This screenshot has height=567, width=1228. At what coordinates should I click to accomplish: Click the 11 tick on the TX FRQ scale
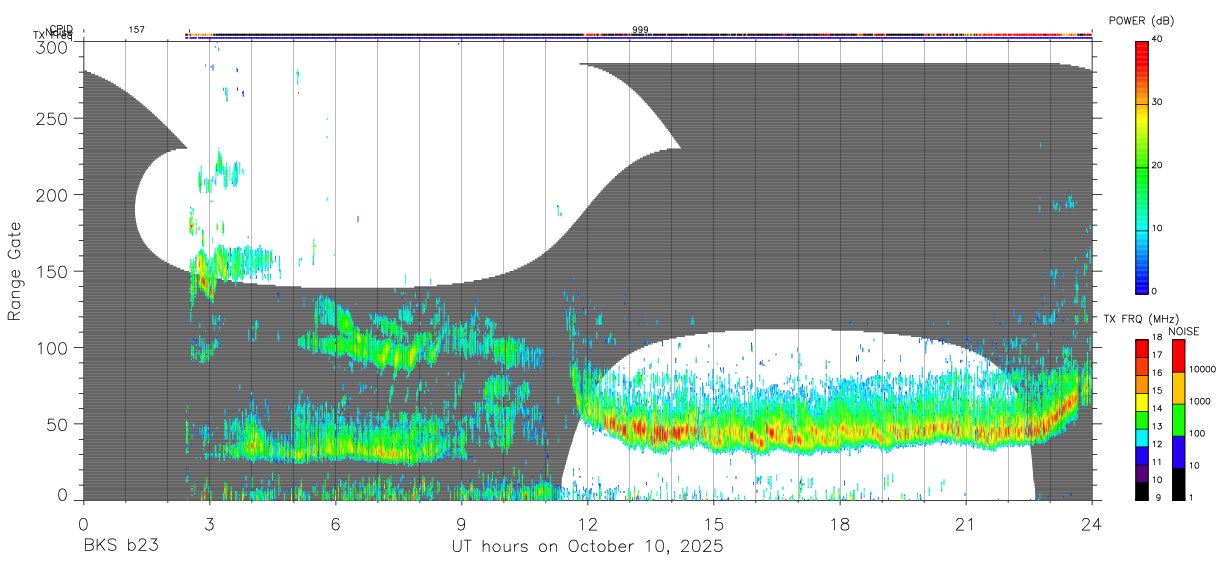click(1158, 461)
